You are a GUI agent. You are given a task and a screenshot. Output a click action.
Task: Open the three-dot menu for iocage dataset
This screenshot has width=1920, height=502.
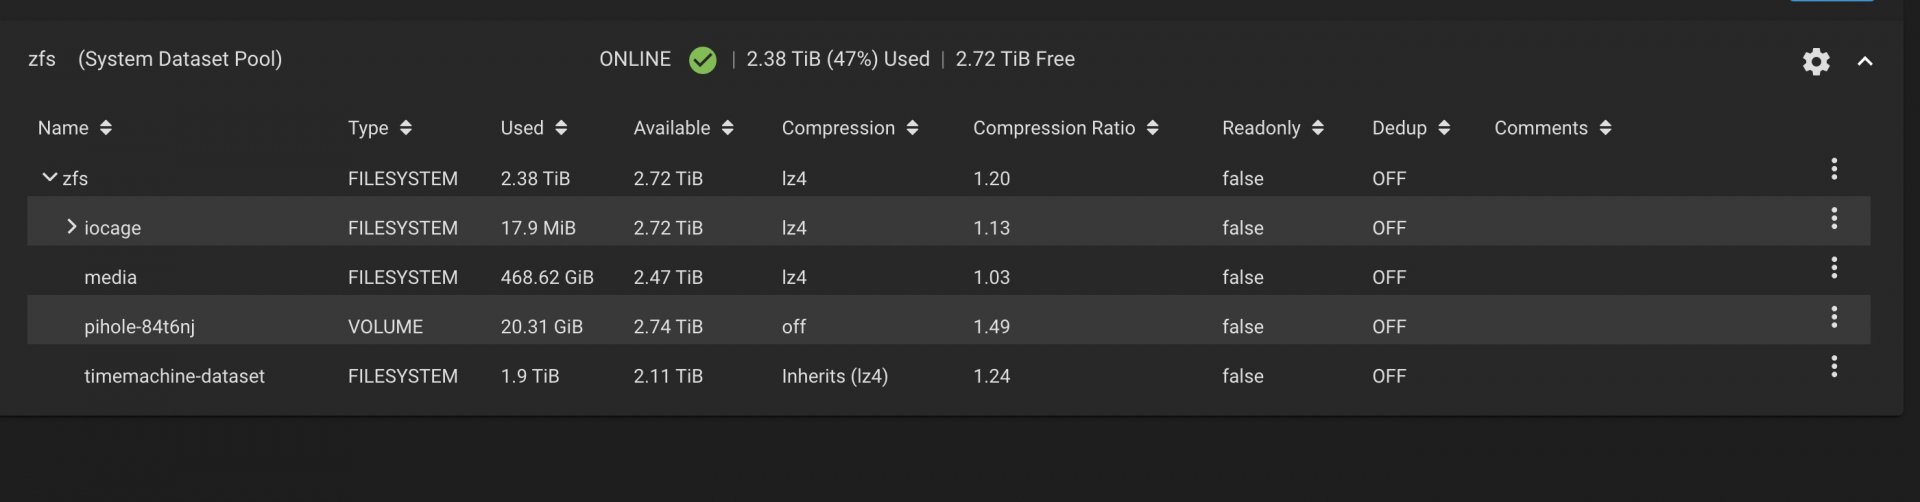pyautogui.click(x=1834, y=218)
